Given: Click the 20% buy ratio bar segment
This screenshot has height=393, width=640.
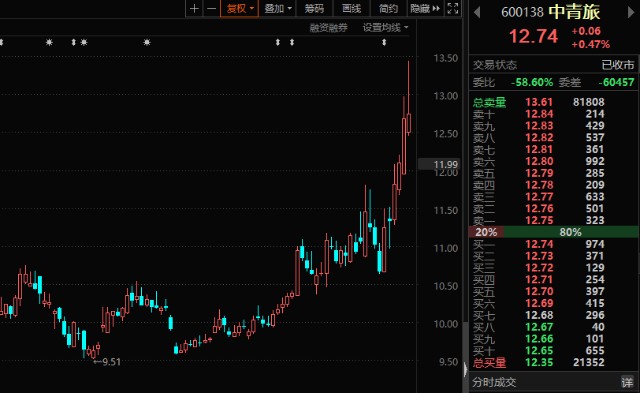Looking at the screenshot, I should 486,232.
